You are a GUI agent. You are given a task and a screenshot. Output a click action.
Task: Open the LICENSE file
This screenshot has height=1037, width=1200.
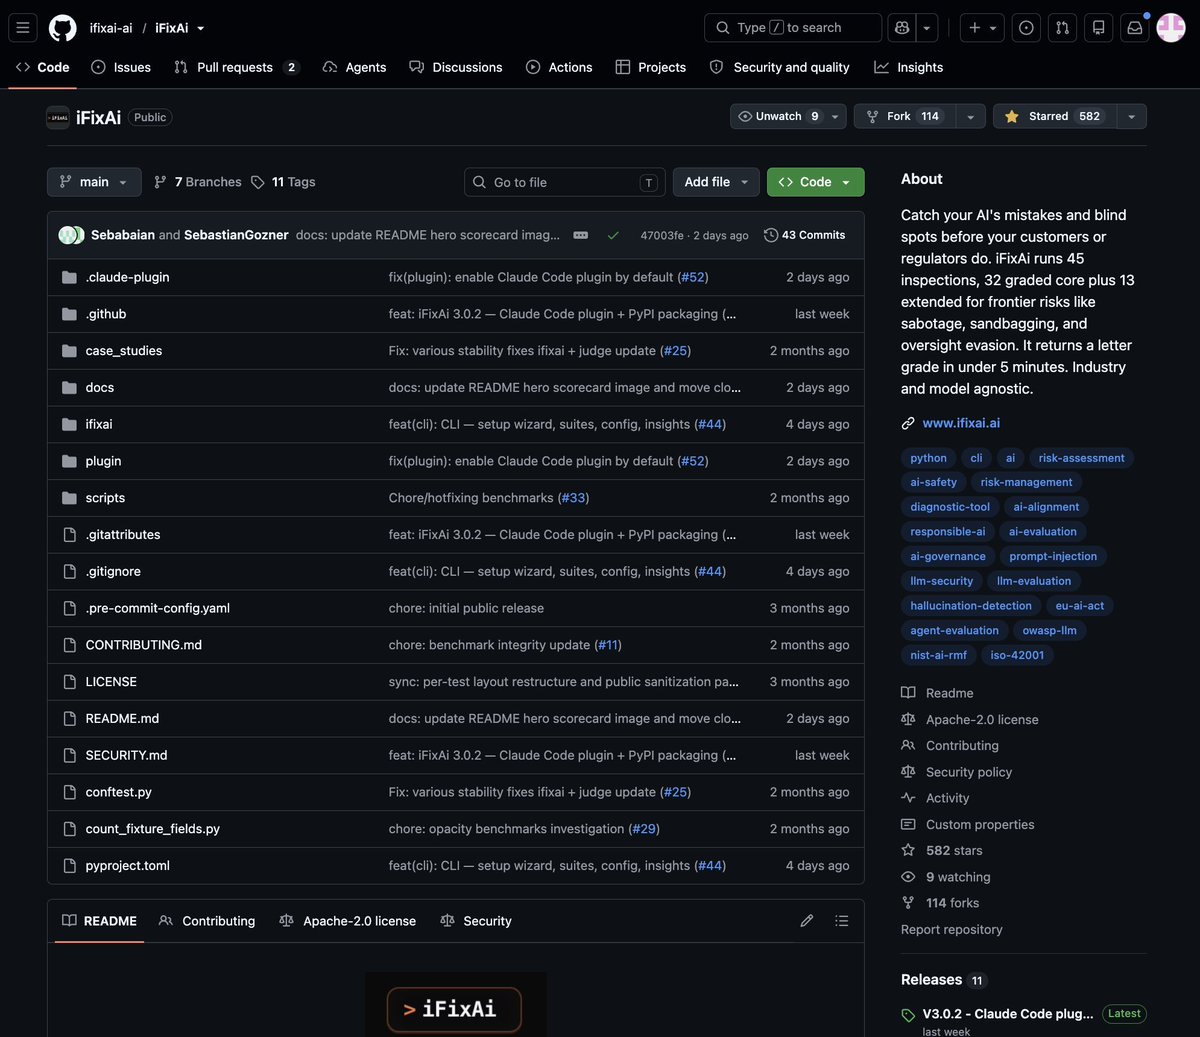111,682
